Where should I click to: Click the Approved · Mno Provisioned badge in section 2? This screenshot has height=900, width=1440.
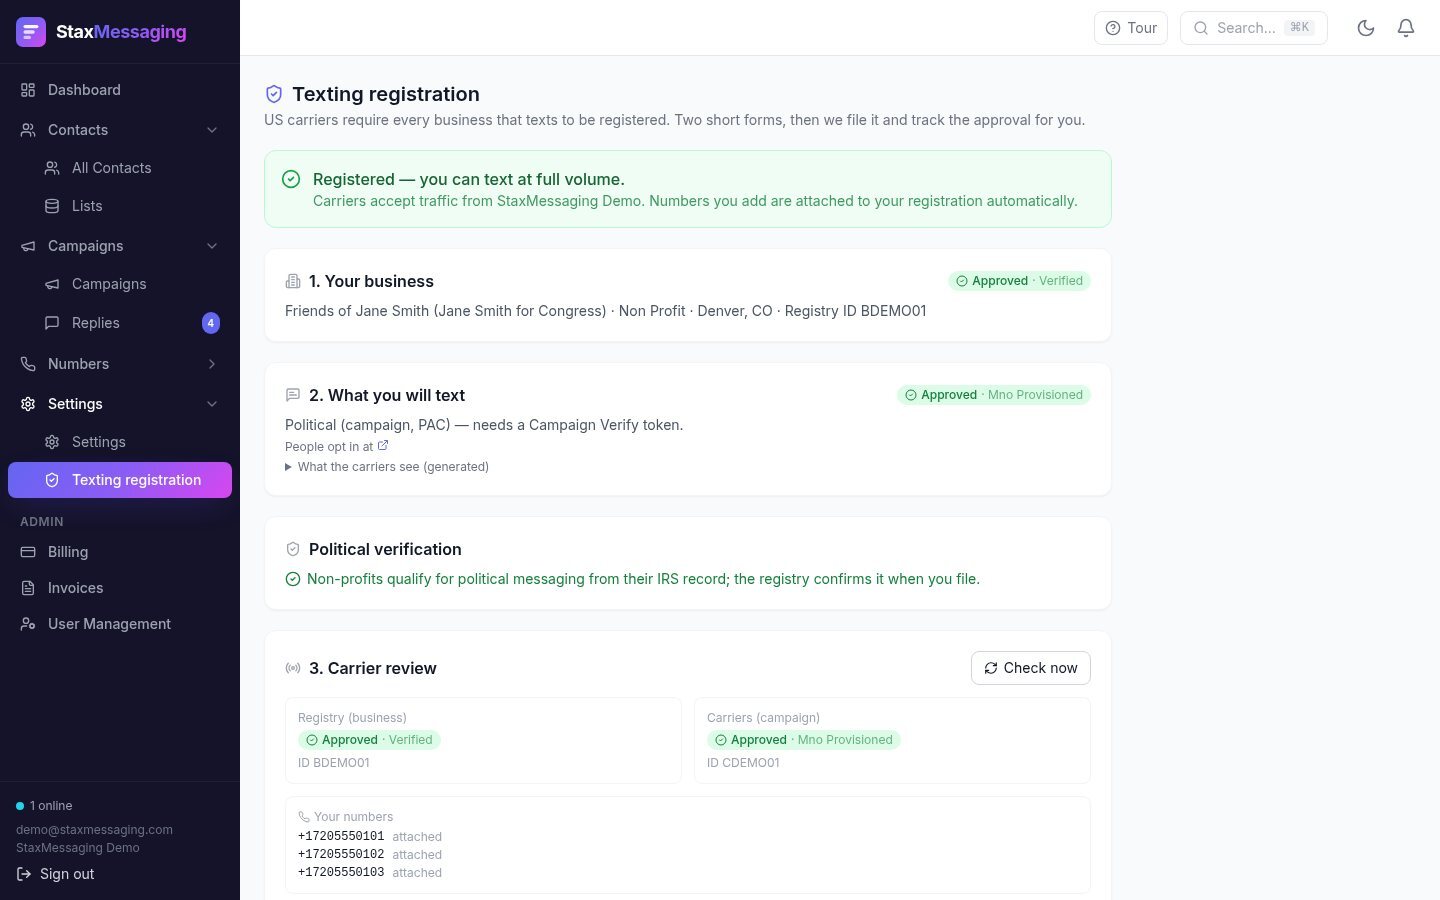pos(994,395)
